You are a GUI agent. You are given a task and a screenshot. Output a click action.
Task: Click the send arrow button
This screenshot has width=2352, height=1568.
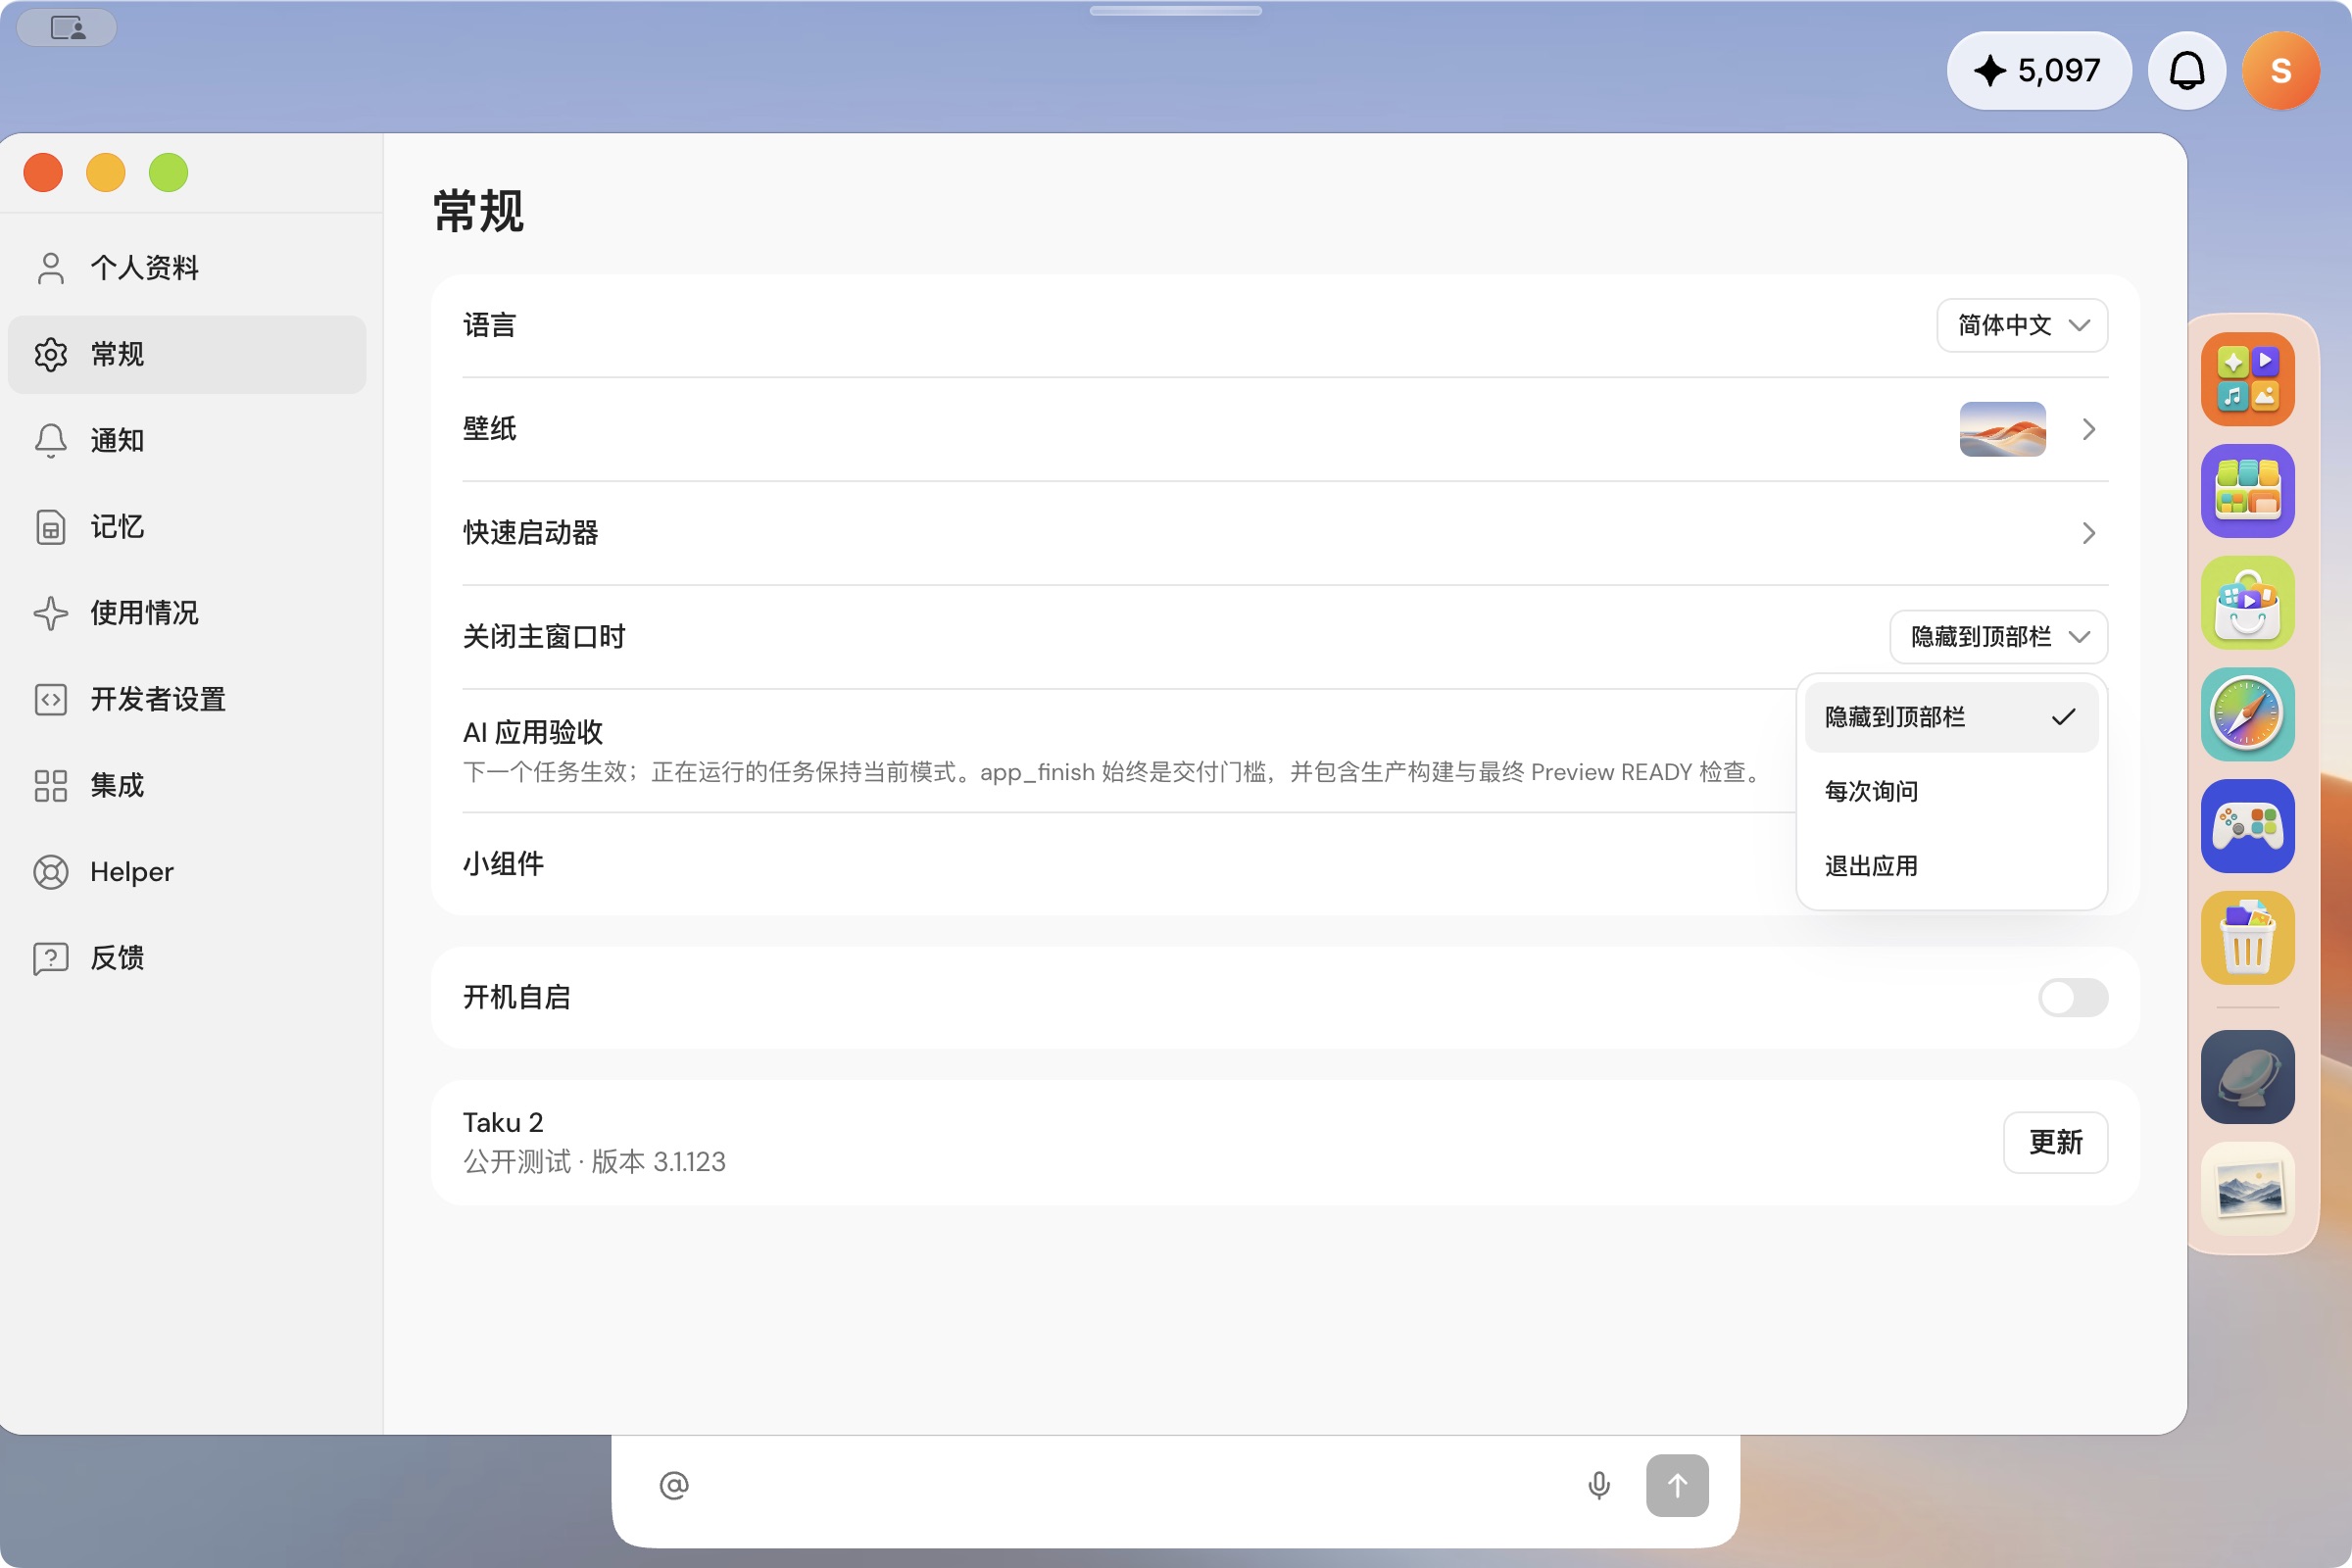[1677, 1485]
